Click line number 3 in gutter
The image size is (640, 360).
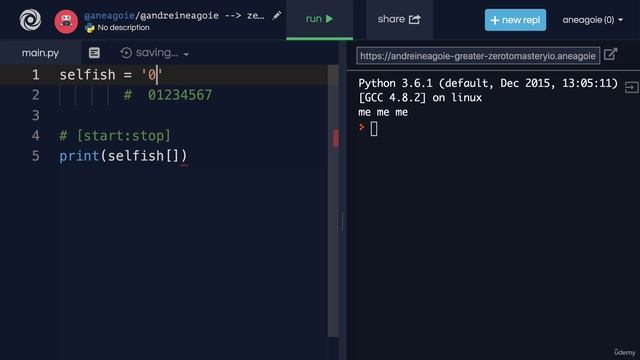coord(36,116)
